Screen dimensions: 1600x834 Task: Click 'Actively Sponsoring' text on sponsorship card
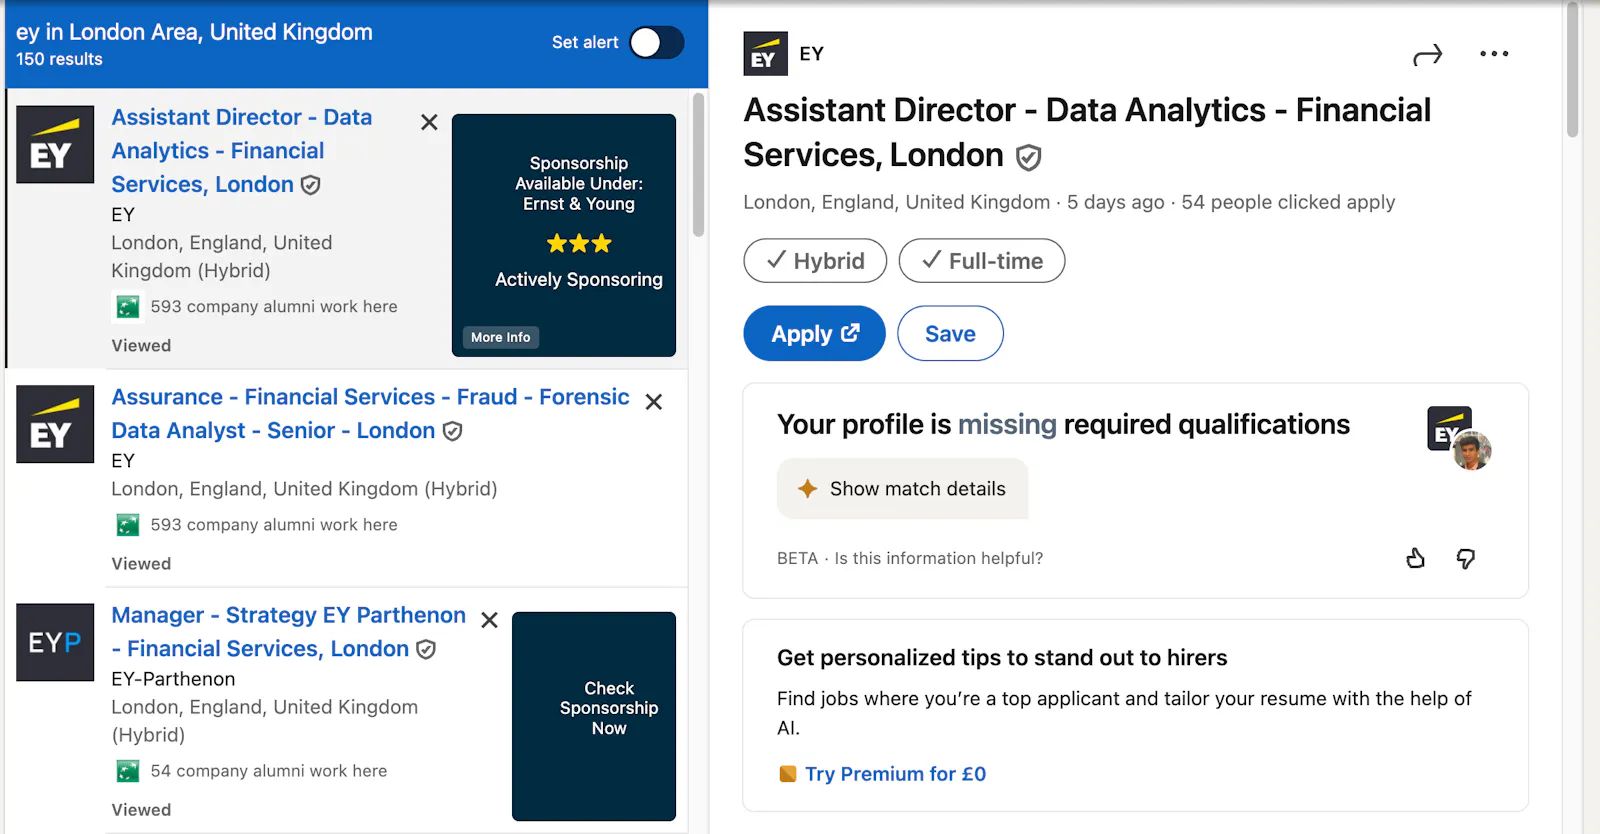[579, 280]
